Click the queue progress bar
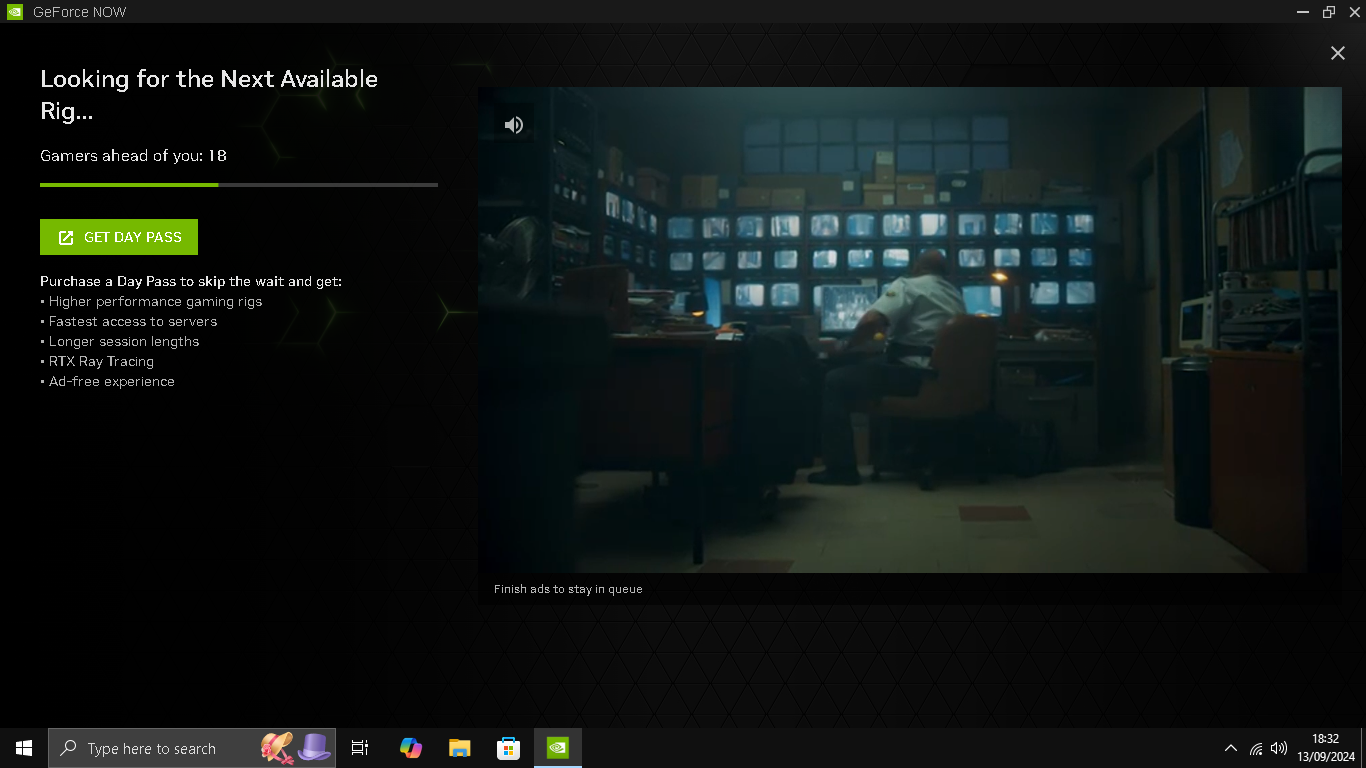 (239, 185)
